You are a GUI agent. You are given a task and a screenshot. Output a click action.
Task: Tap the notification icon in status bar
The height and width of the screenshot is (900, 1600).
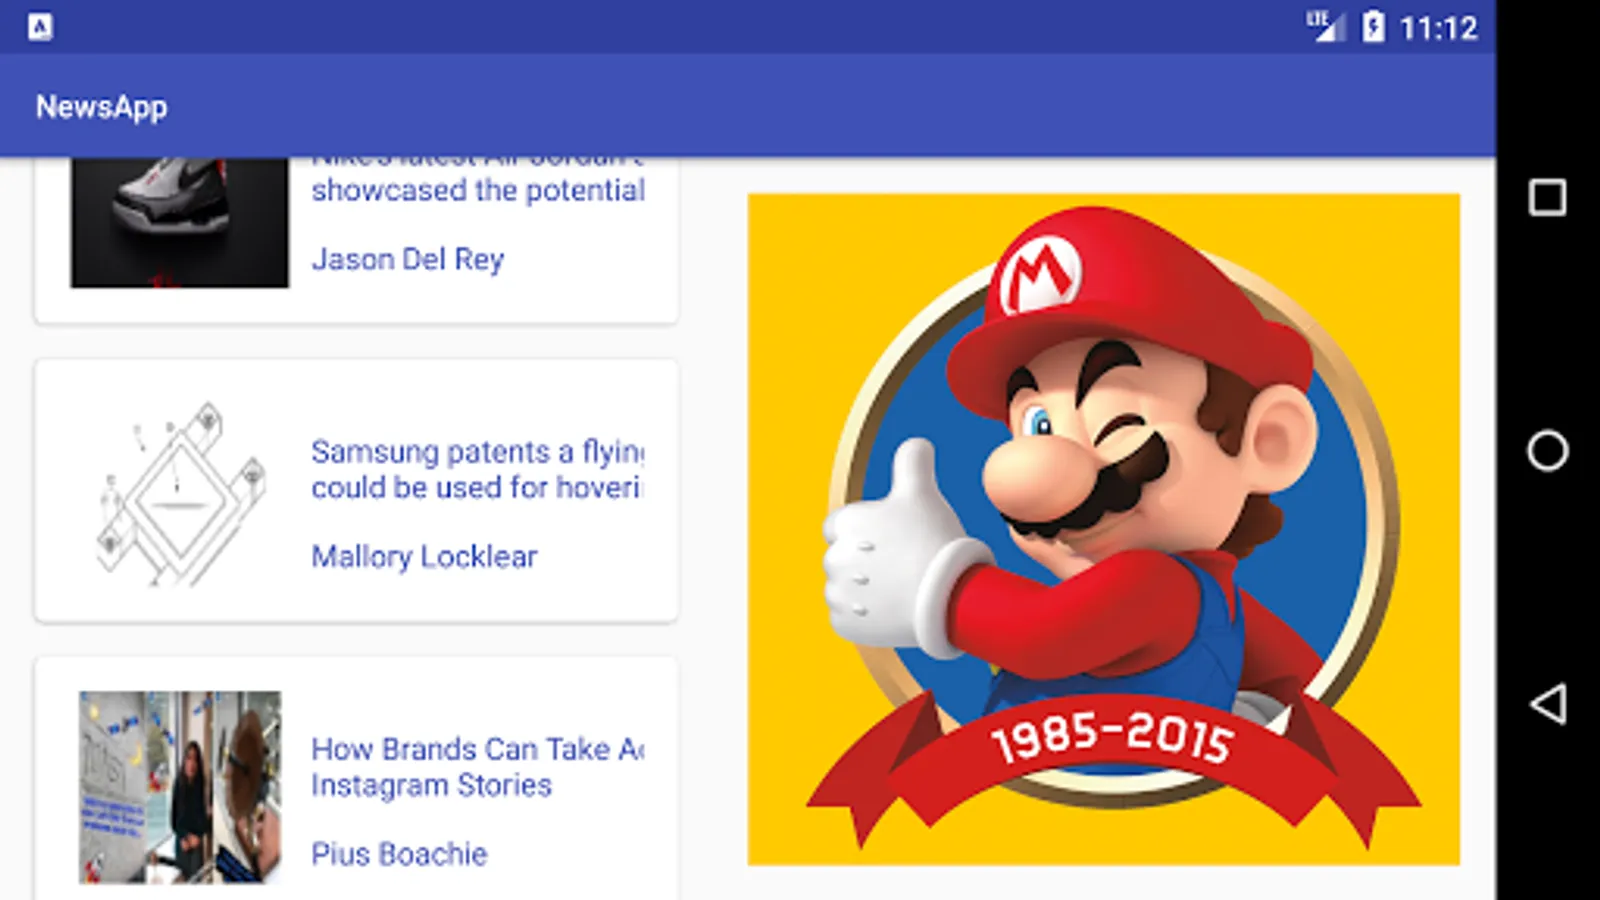tap(40, 27)
